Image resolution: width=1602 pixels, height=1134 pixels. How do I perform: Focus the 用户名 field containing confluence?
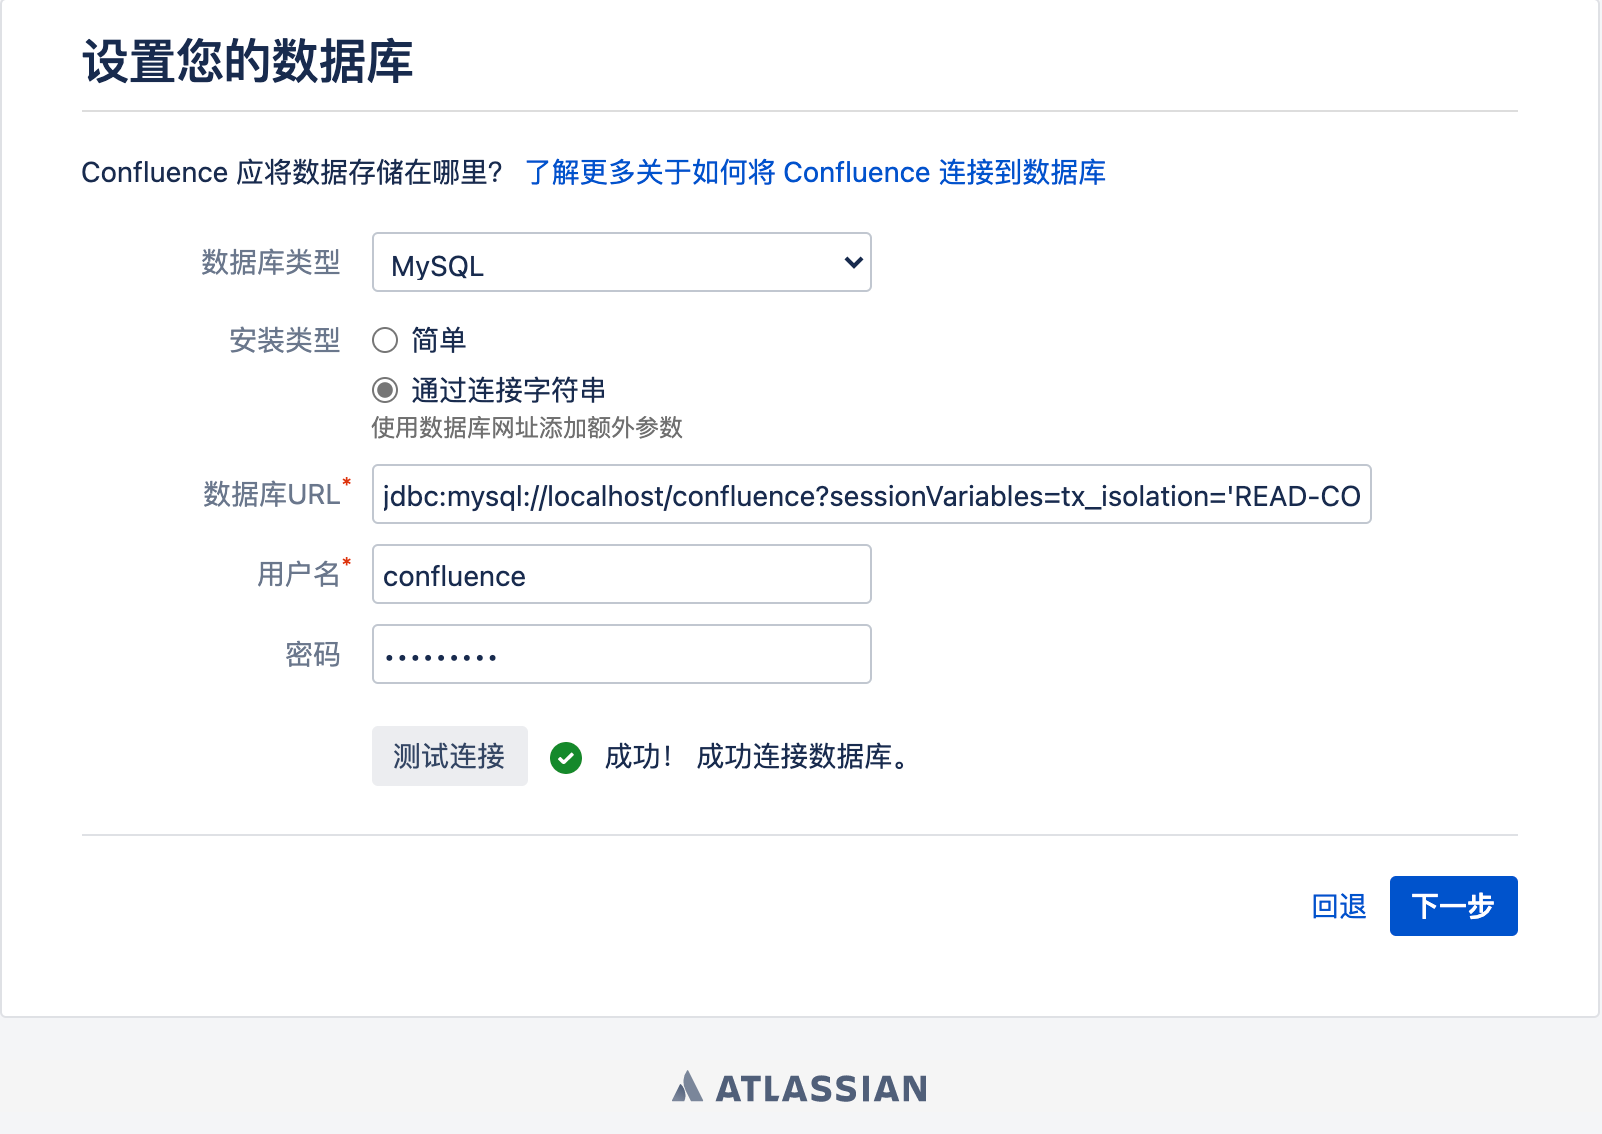coord(622,574)
